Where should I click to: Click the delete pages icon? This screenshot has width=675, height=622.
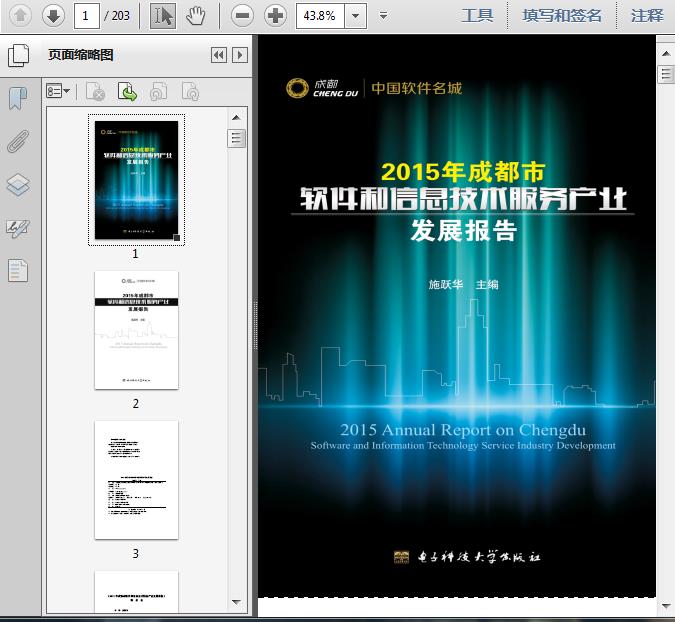(96, 92)
